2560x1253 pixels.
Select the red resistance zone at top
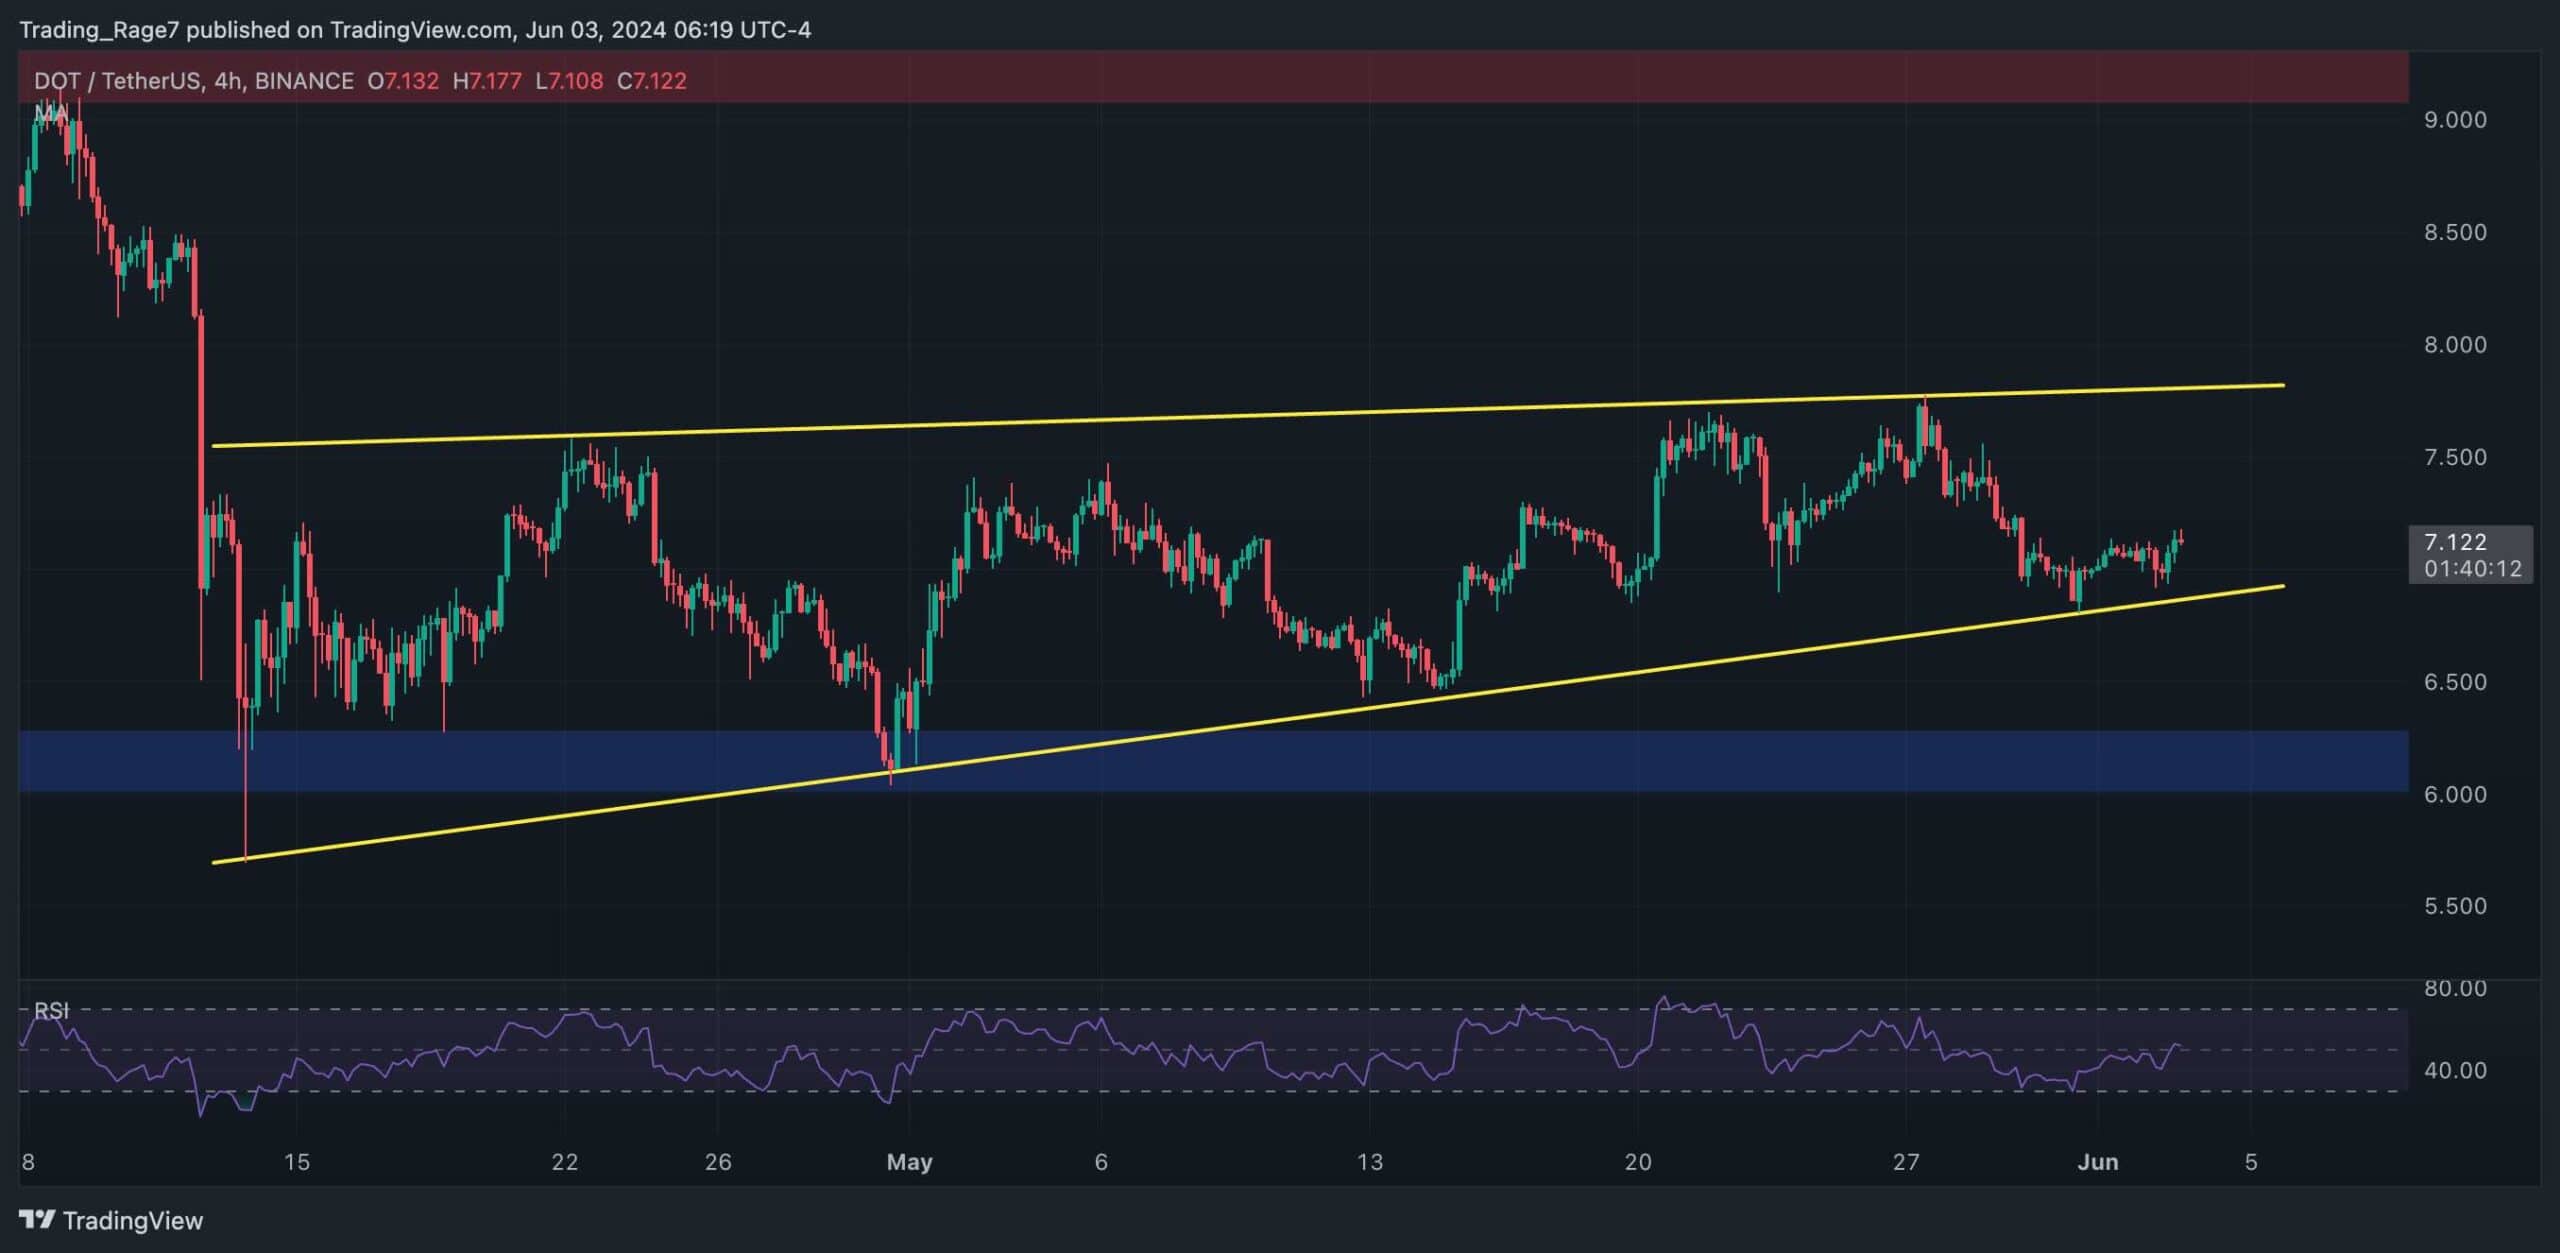click(1214, 76)
